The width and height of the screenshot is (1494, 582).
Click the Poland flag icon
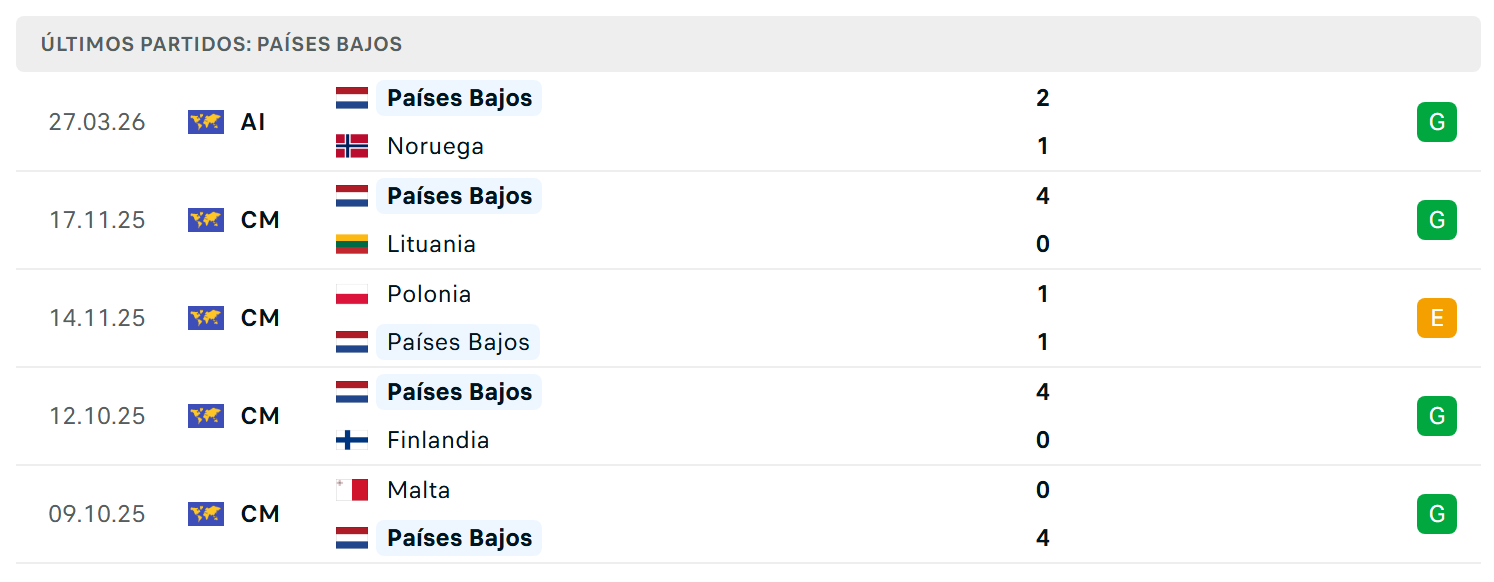[352, 294]
